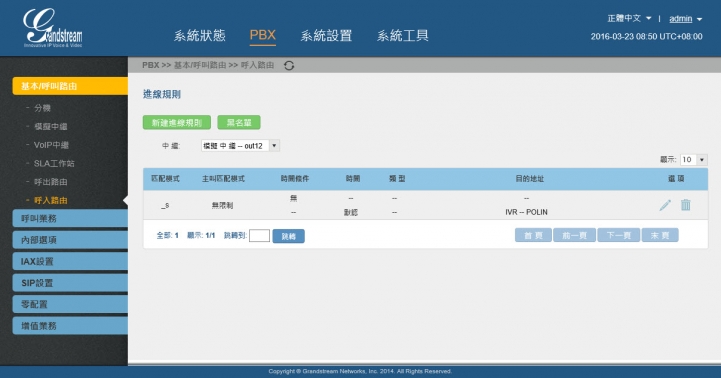Open the 系統工具 top menu
The image size is (721, 378).
coord(403,35)
